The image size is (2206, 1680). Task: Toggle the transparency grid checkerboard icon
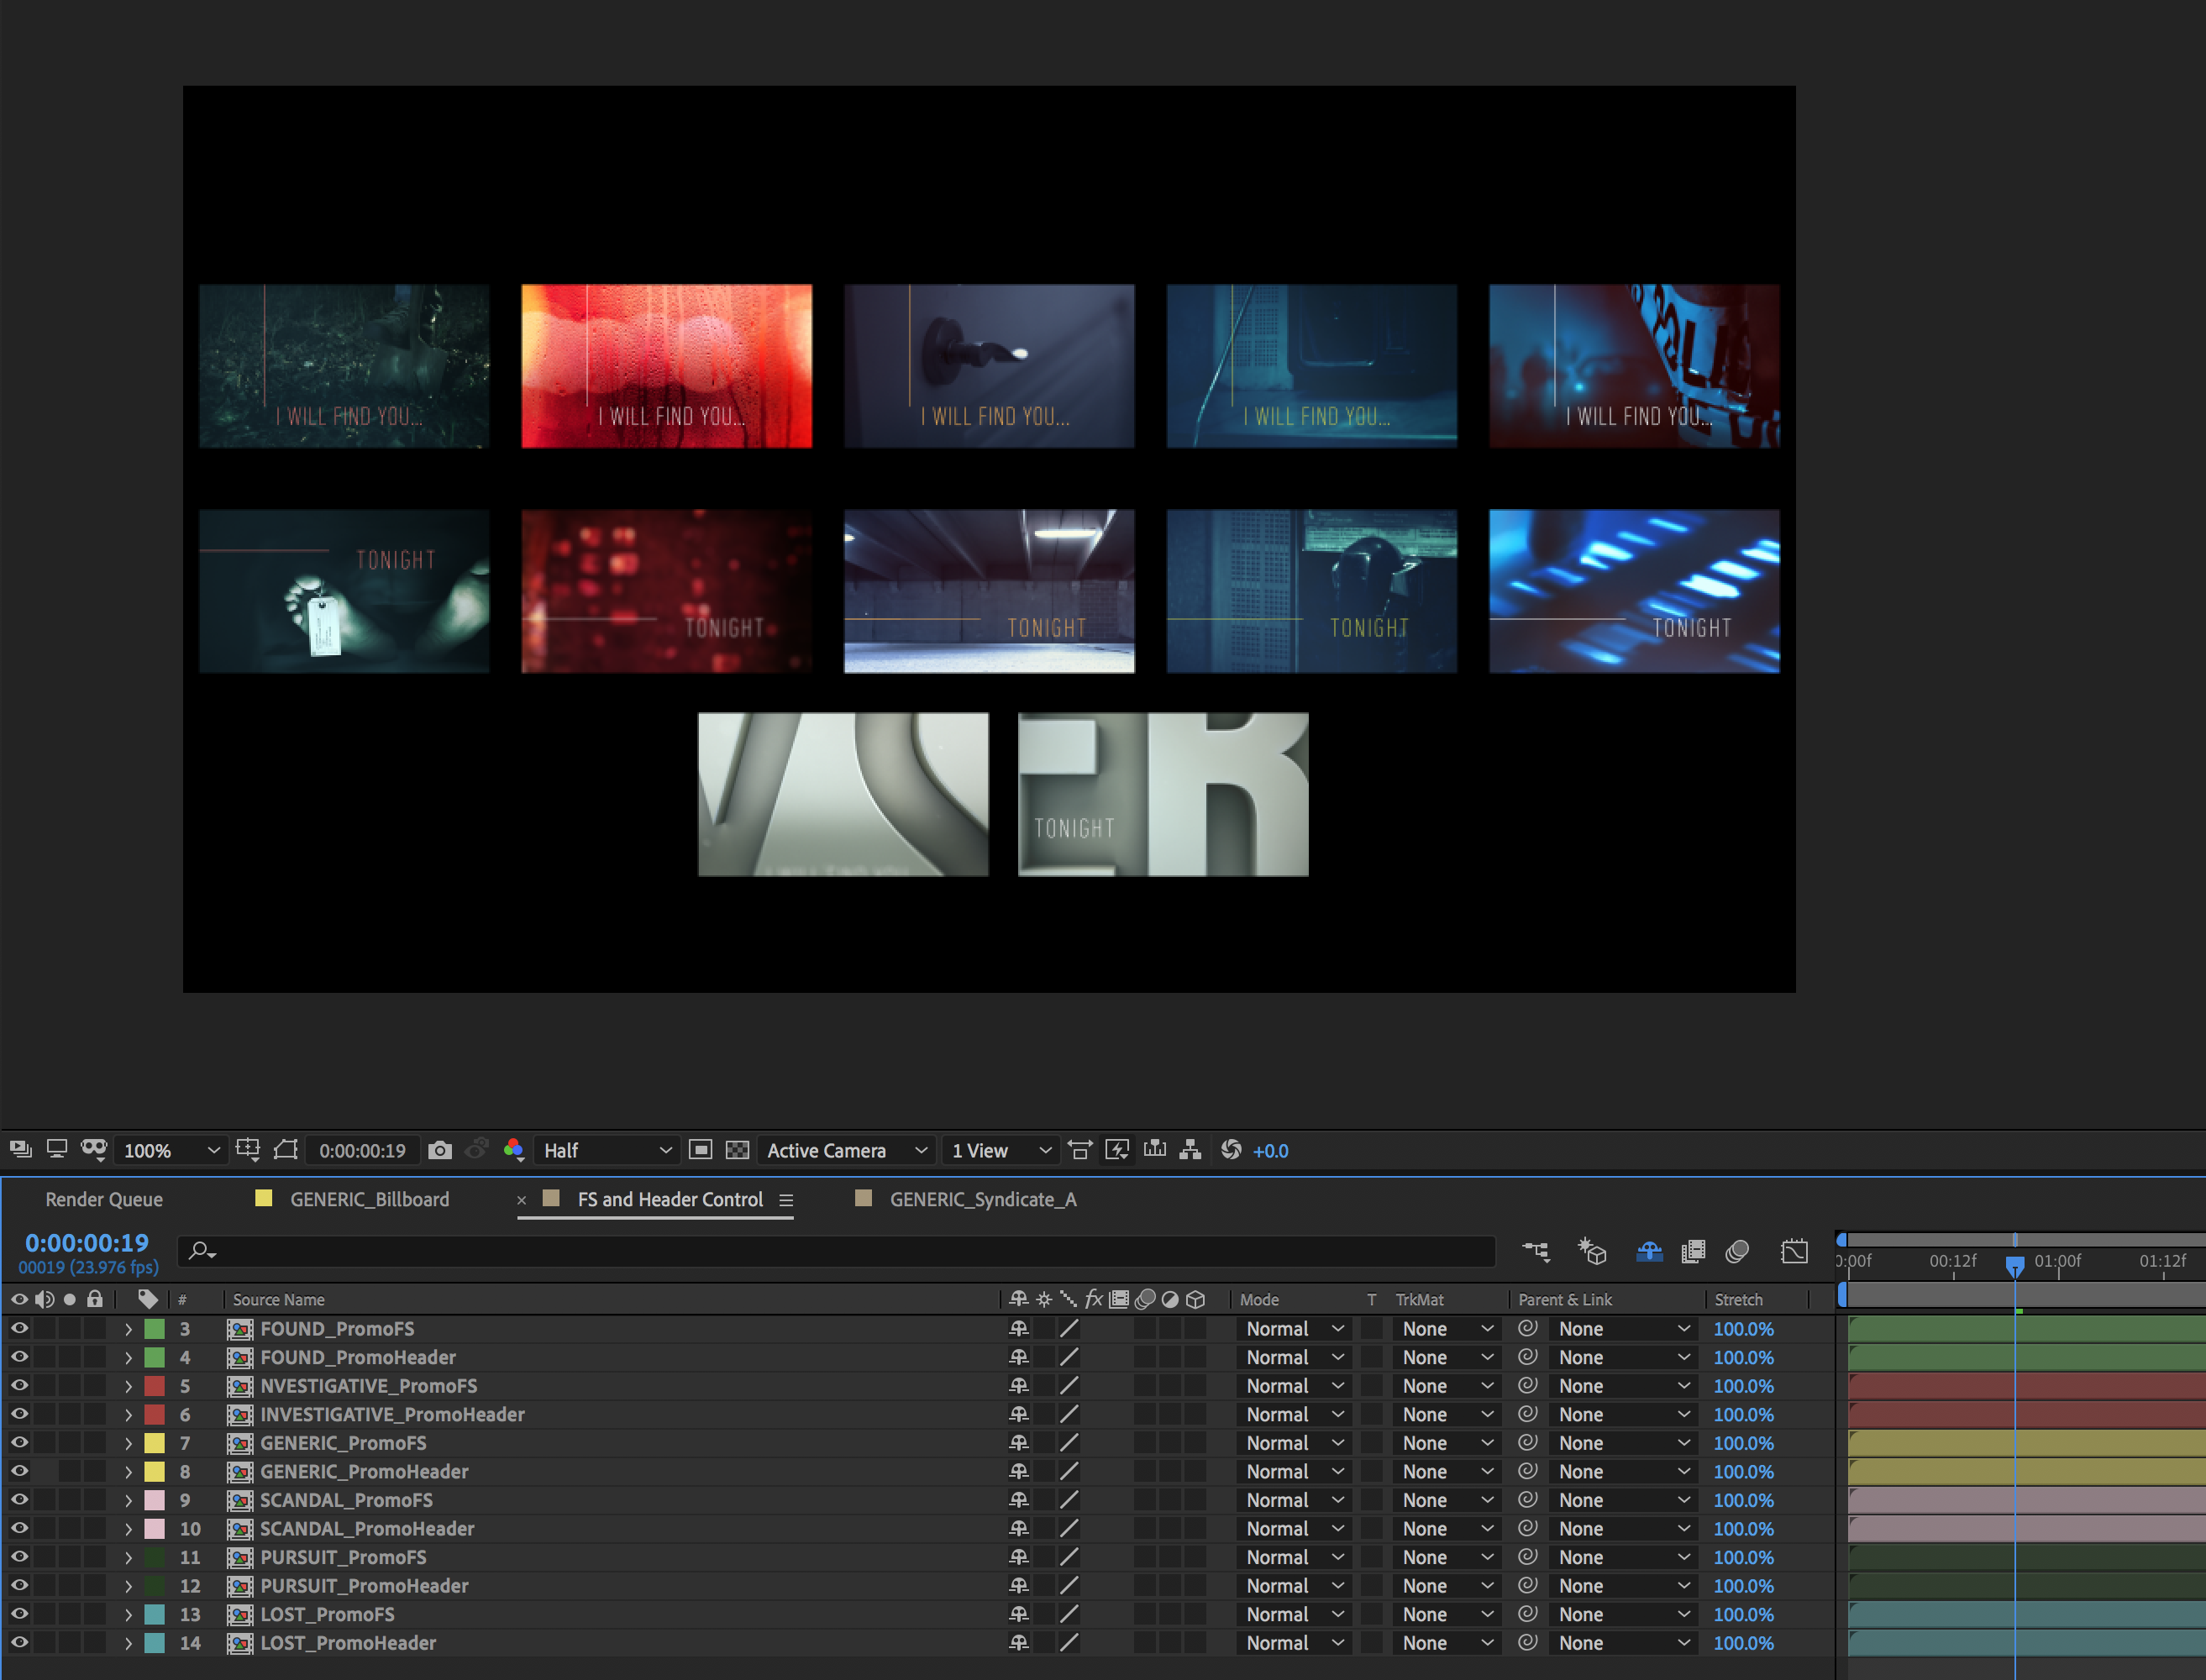[x=737, y=1150]
